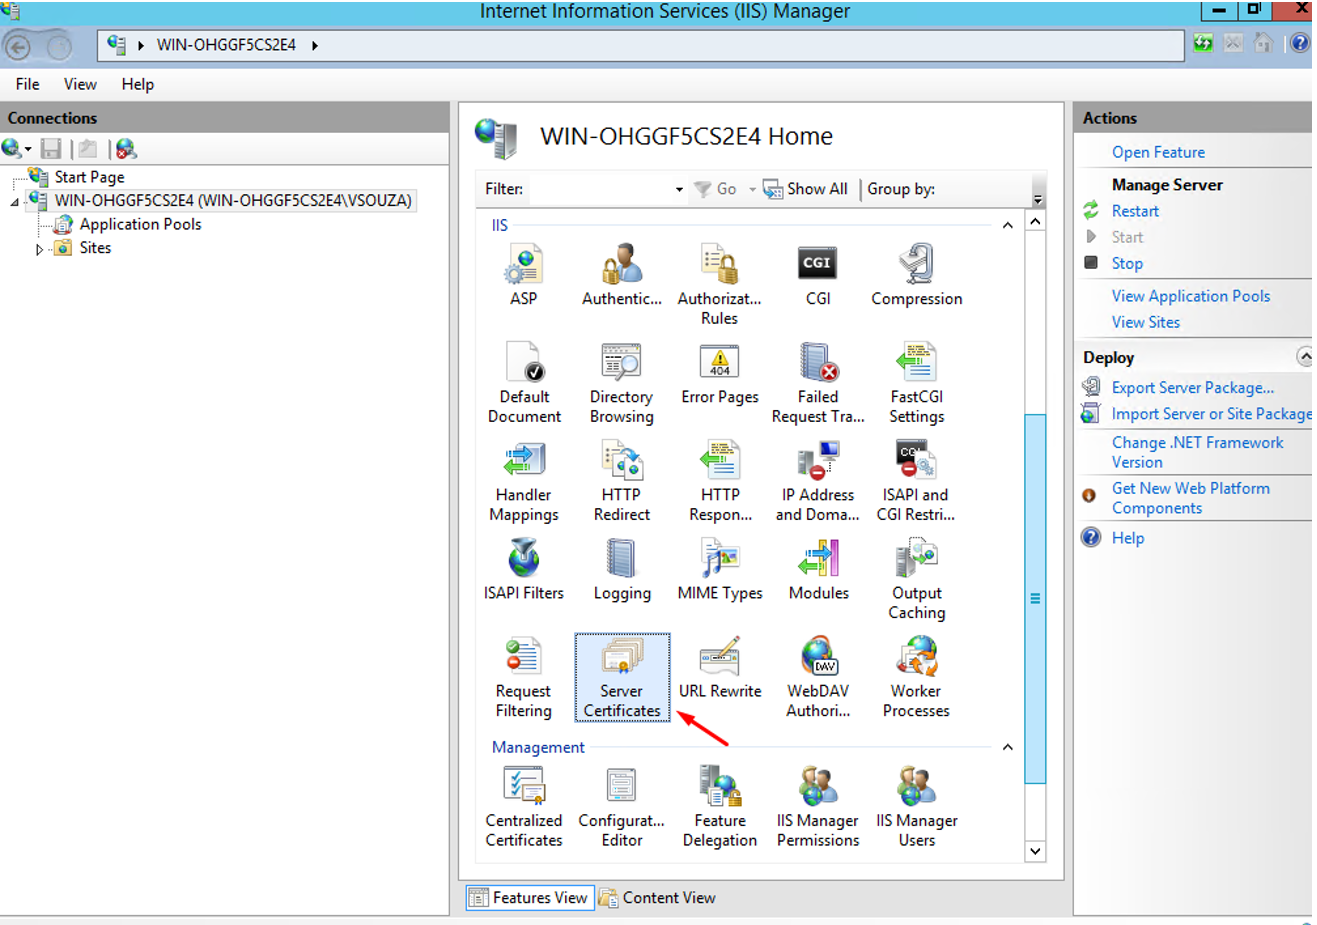1317x925 pixels.
Task: Collapse the Management features group
Action: tap(1007, 747)
